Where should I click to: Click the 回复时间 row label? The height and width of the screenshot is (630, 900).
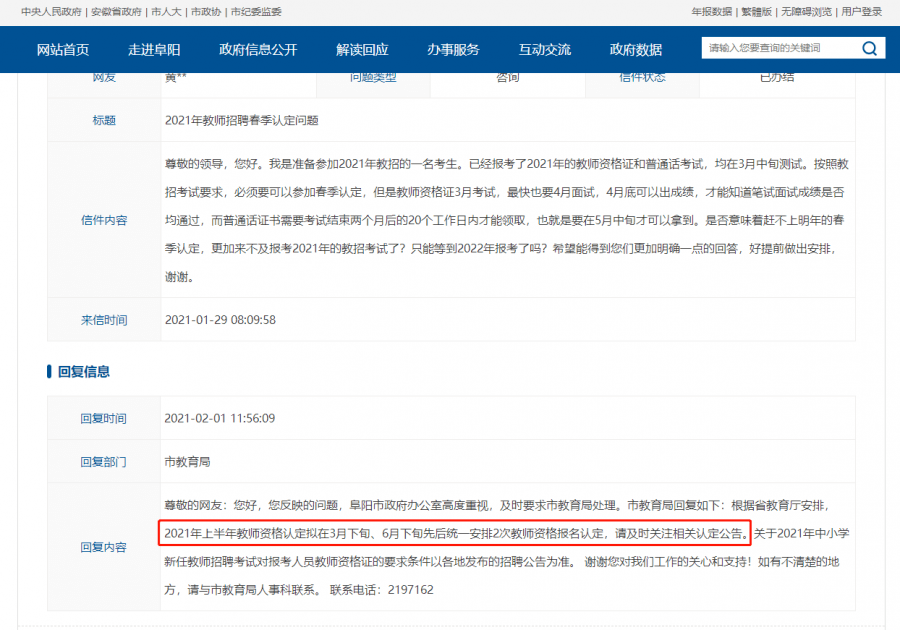tap(103, 418)
